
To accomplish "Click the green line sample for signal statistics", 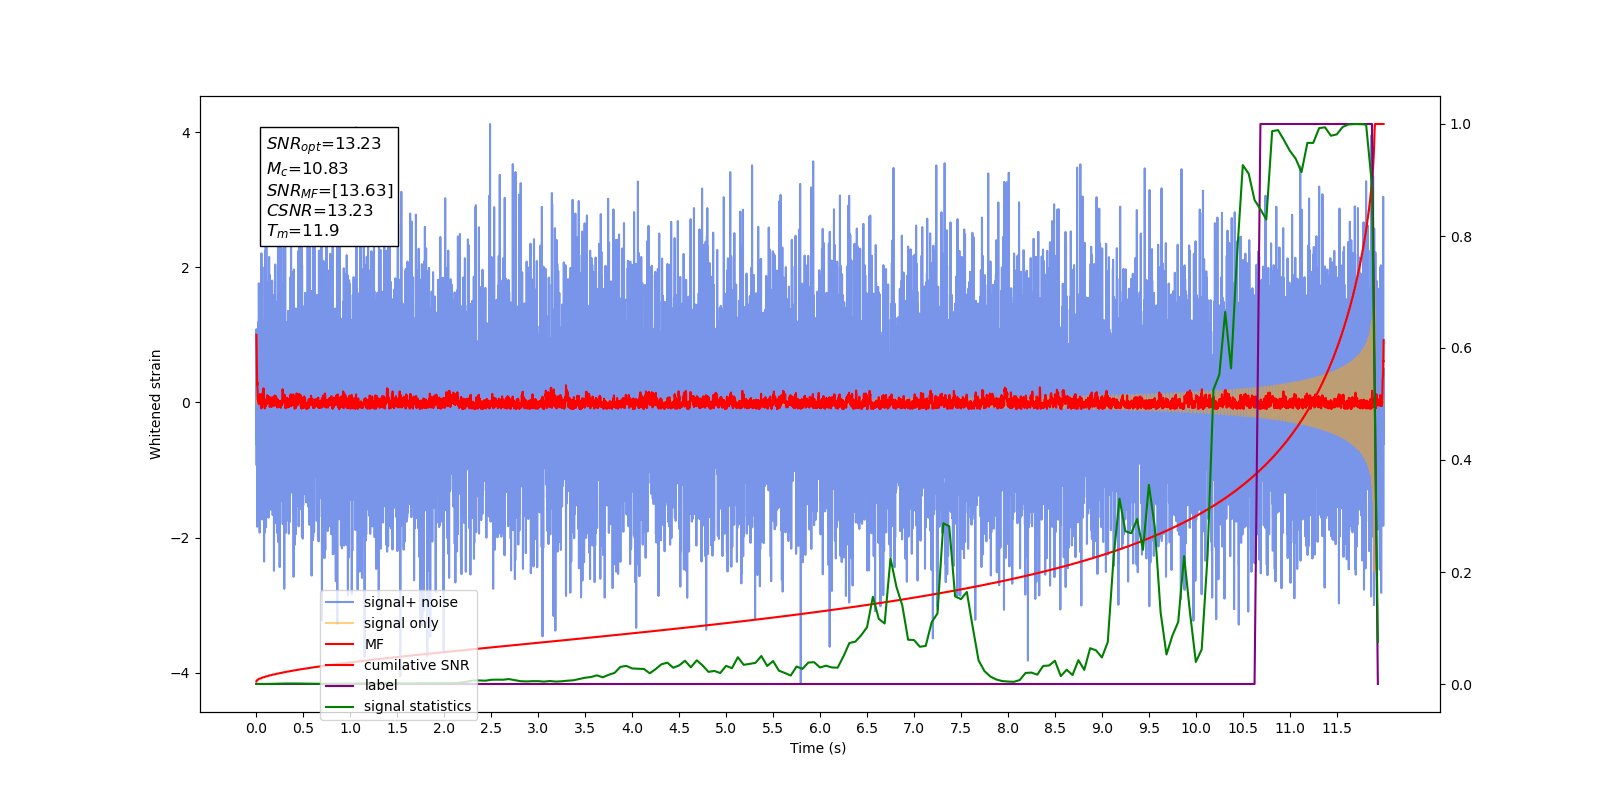I will pos(340,706).
